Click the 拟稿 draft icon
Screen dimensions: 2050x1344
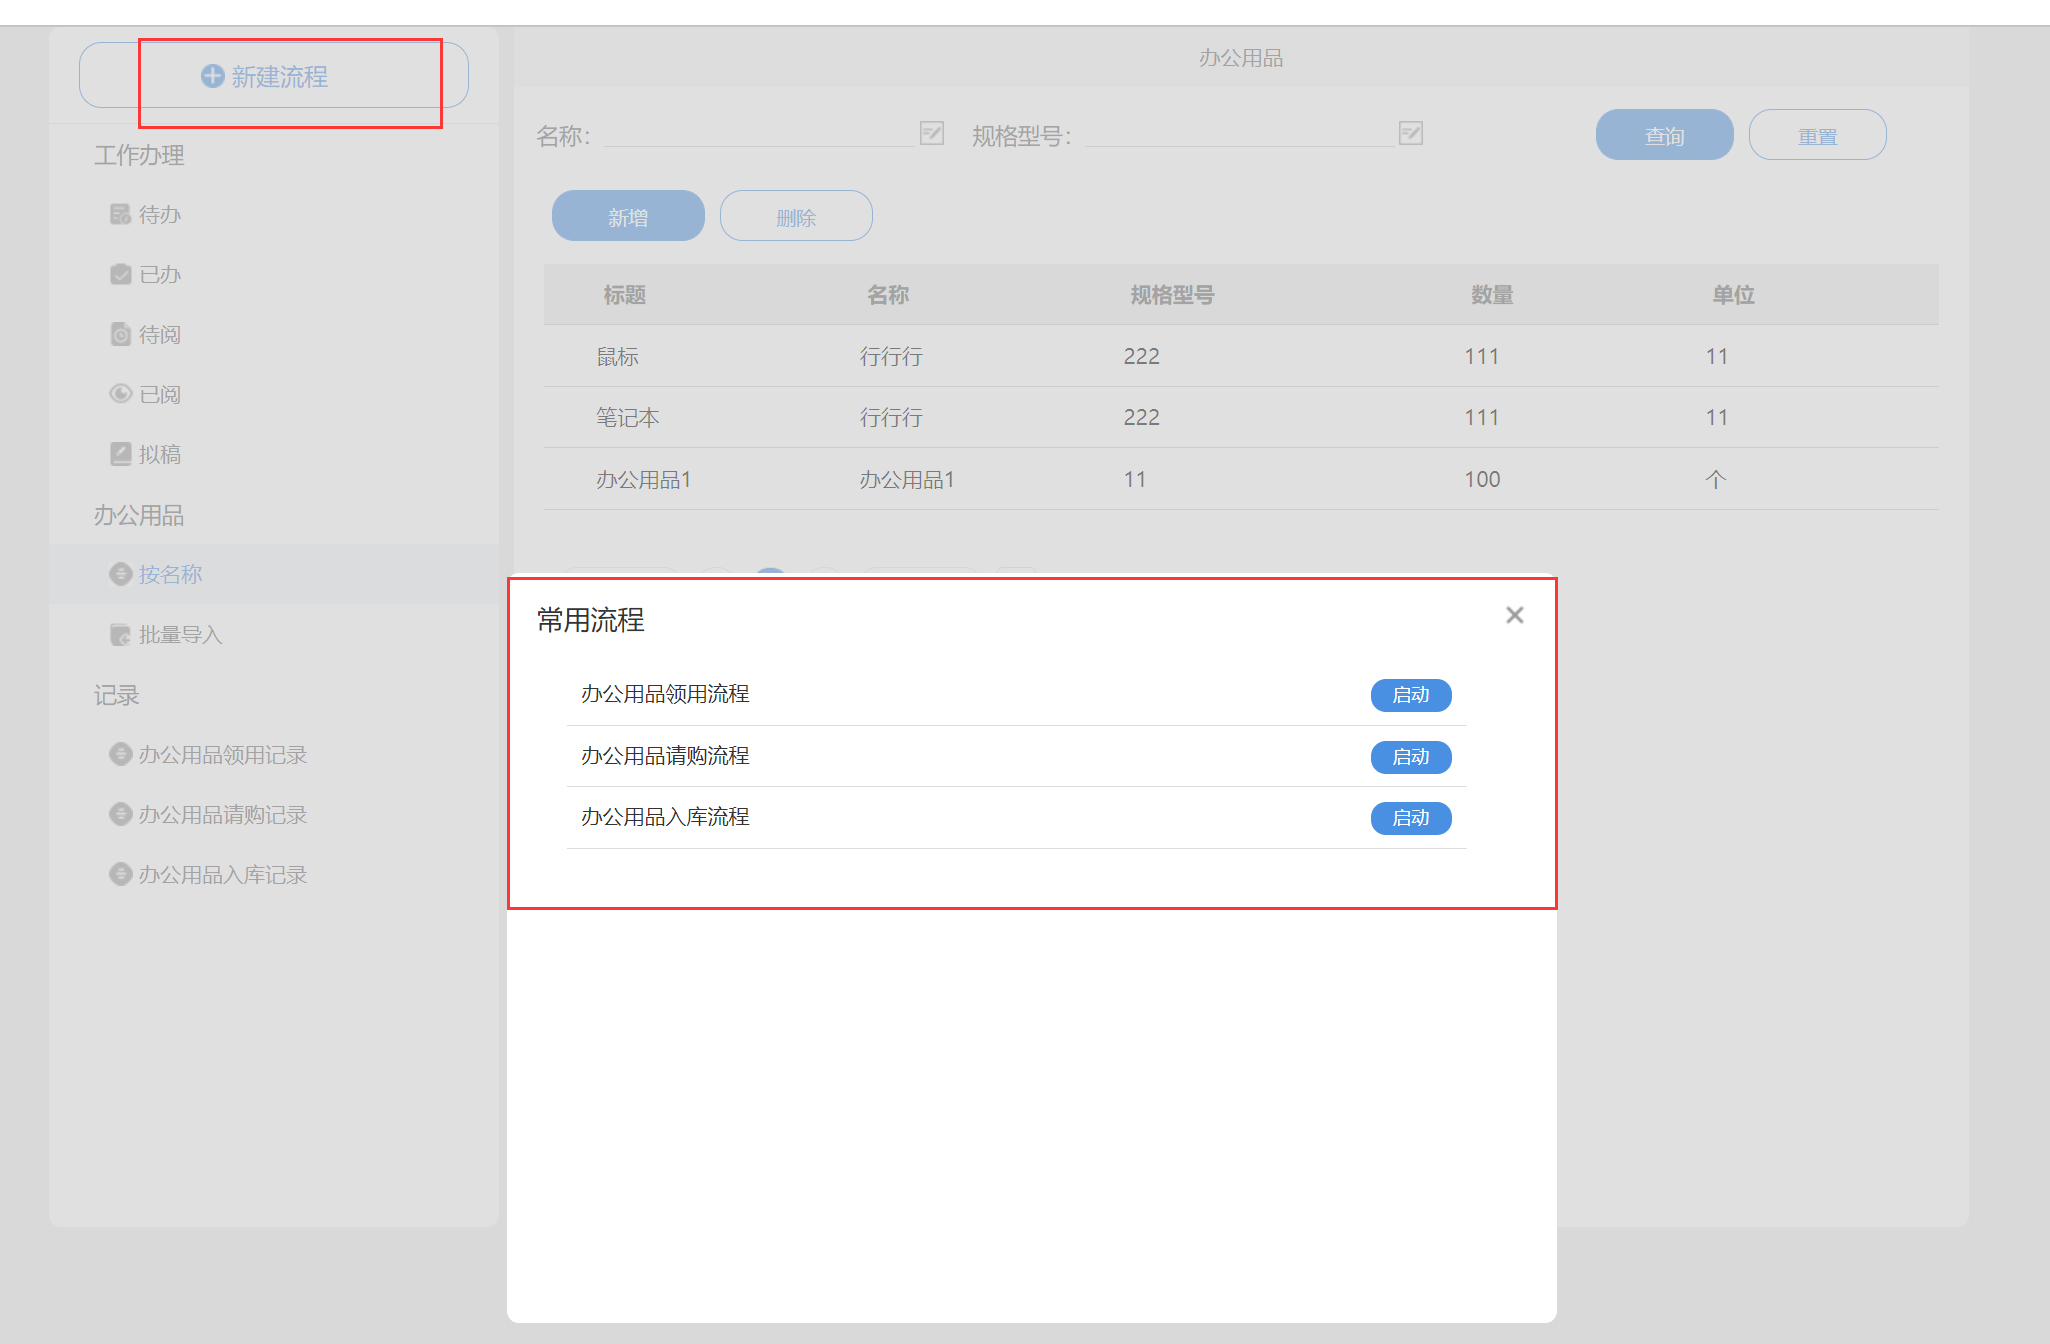[120, 454]
